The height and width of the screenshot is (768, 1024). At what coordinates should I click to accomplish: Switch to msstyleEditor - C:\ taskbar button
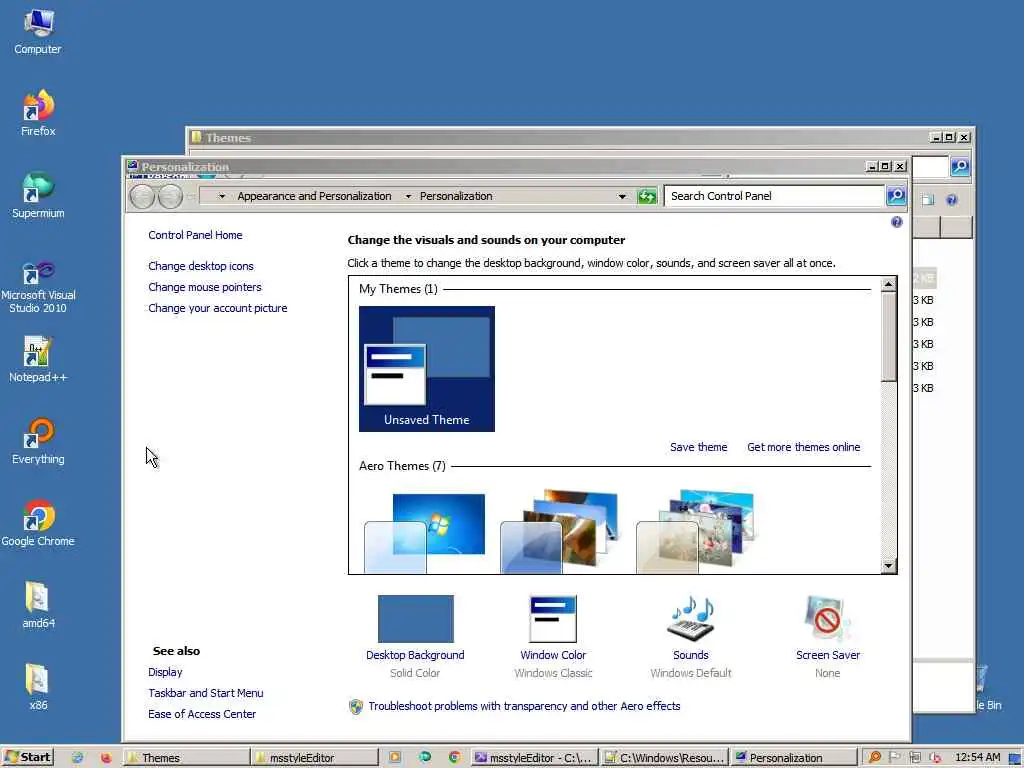pos(534,758)
